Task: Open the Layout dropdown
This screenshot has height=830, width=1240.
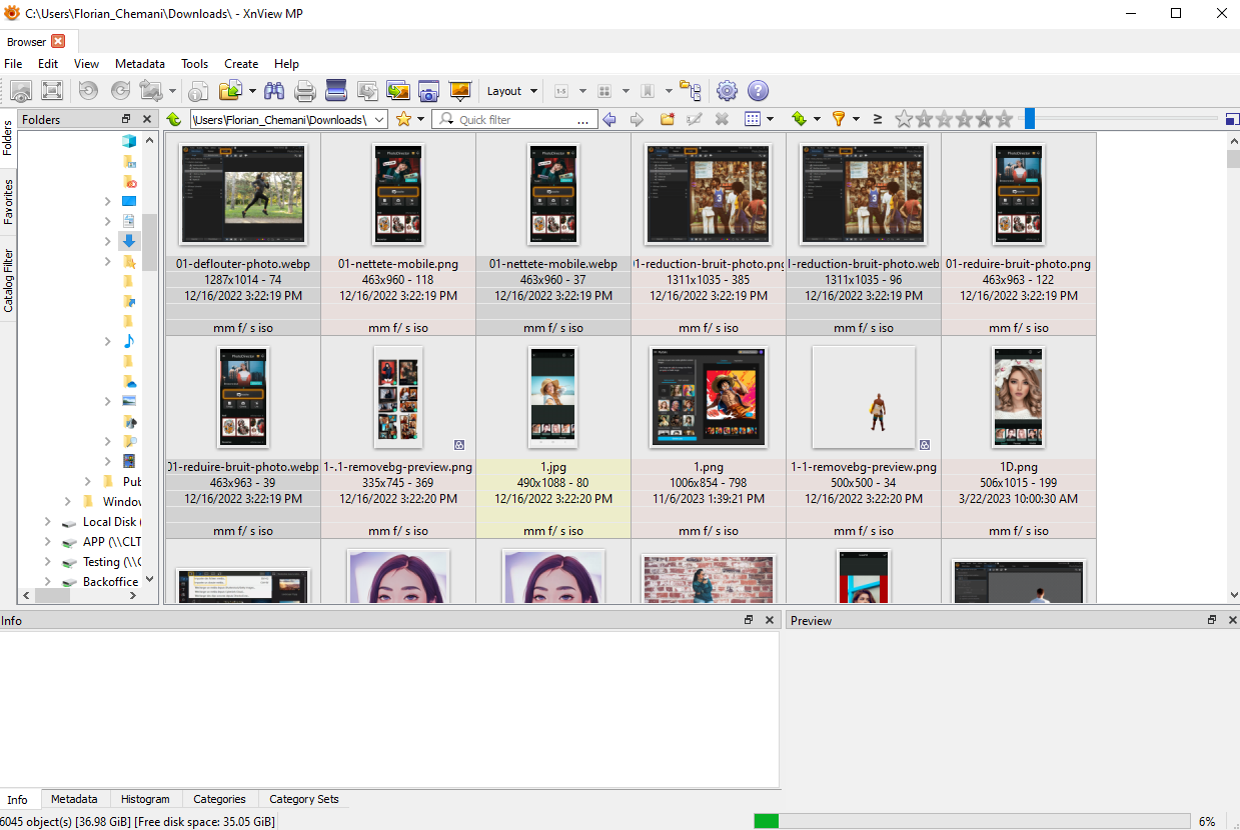Action: (511, 91)
